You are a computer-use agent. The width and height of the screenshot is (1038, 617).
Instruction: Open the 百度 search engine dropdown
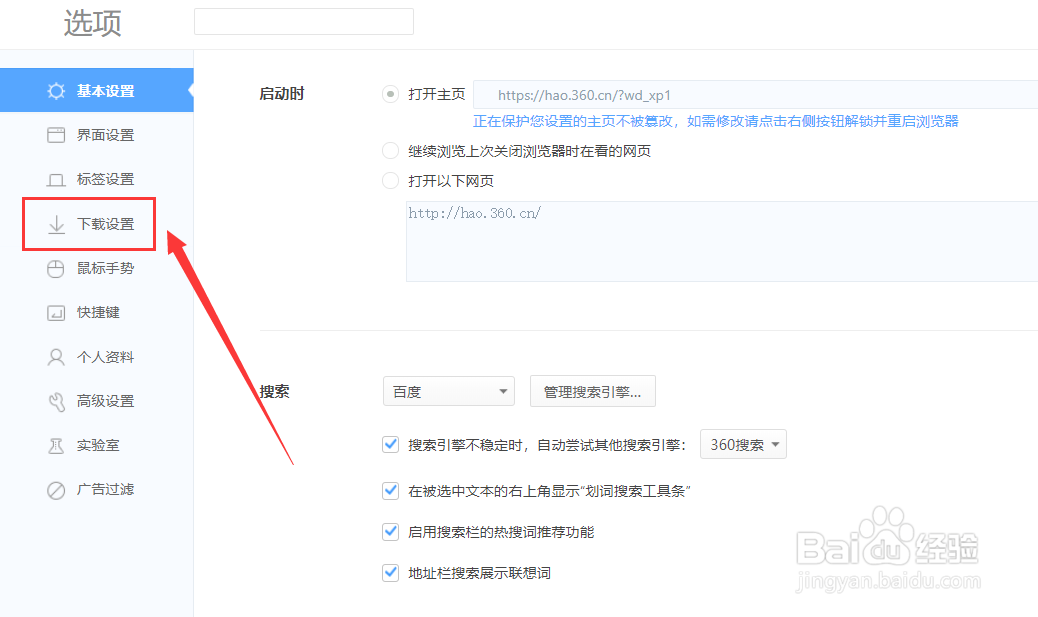point(449,391)
